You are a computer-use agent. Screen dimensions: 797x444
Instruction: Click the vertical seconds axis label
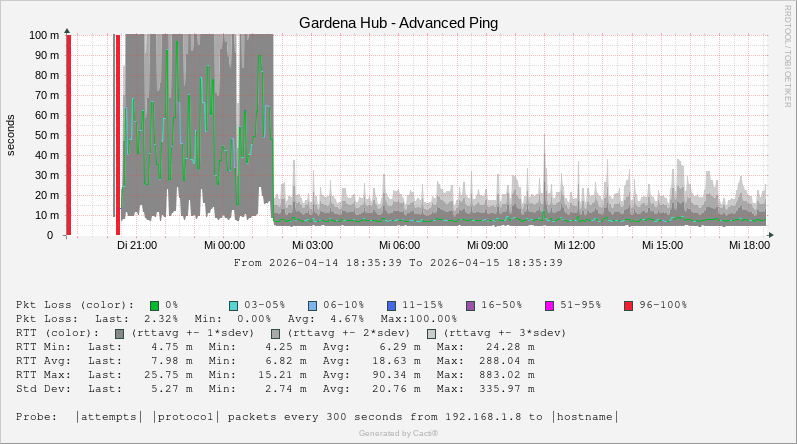11,135
